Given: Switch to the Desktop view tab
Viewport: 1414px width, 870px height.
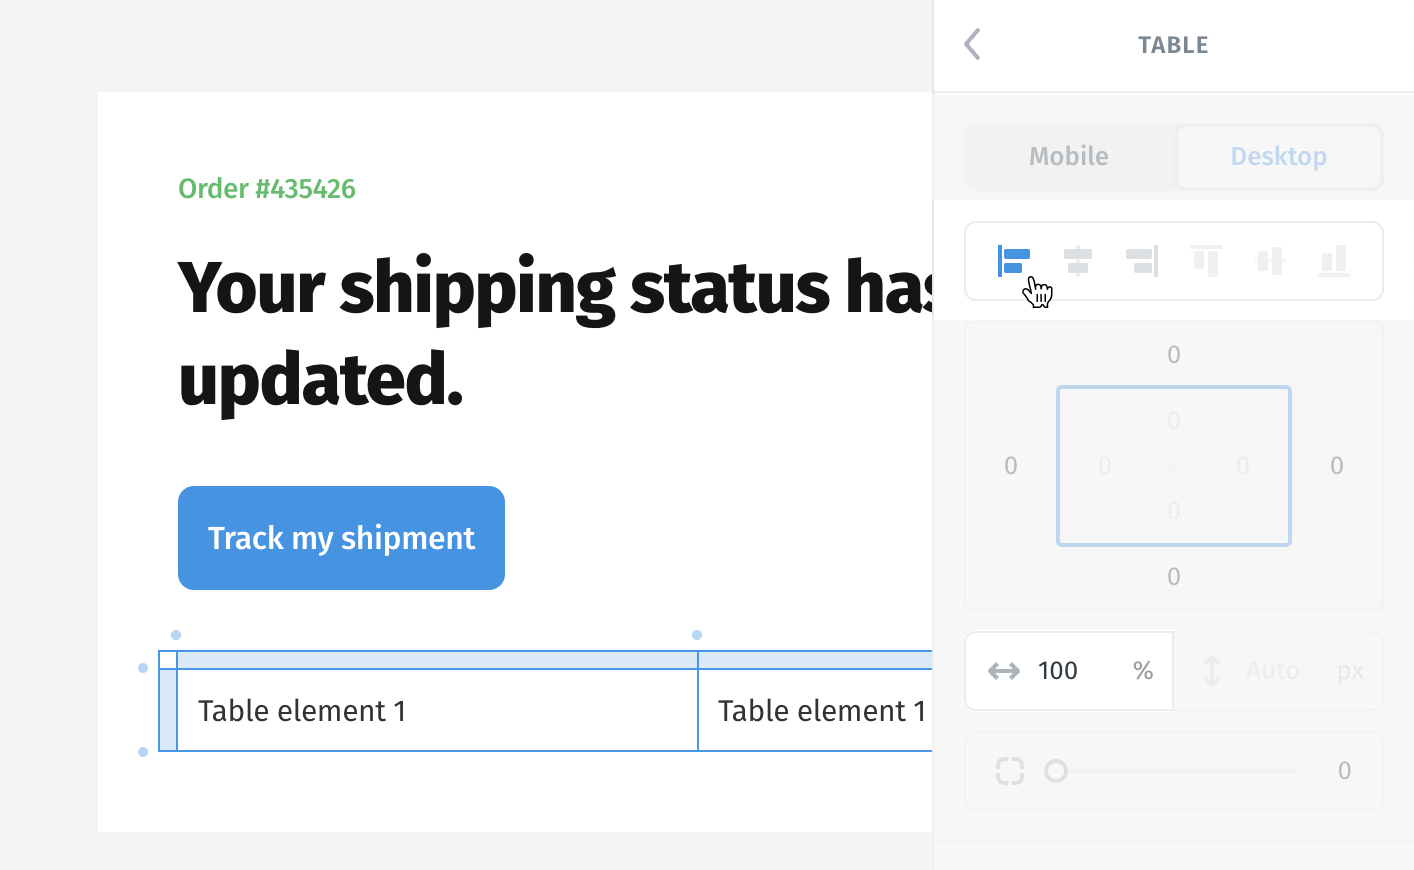Looking at the screenshot, I should coord(1279,156).
